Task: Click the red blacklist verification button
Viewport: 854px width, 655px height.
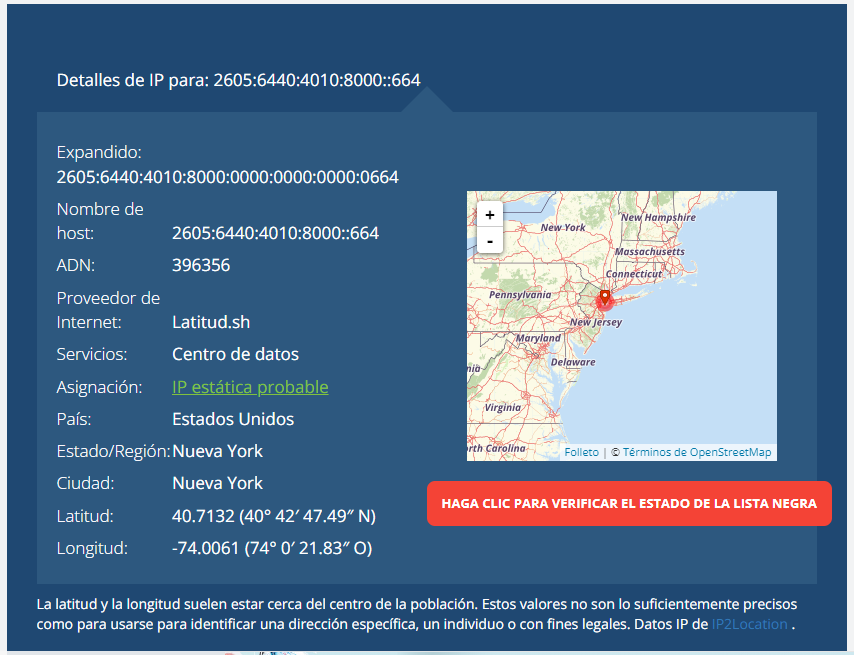Action: tap(629, 503)
